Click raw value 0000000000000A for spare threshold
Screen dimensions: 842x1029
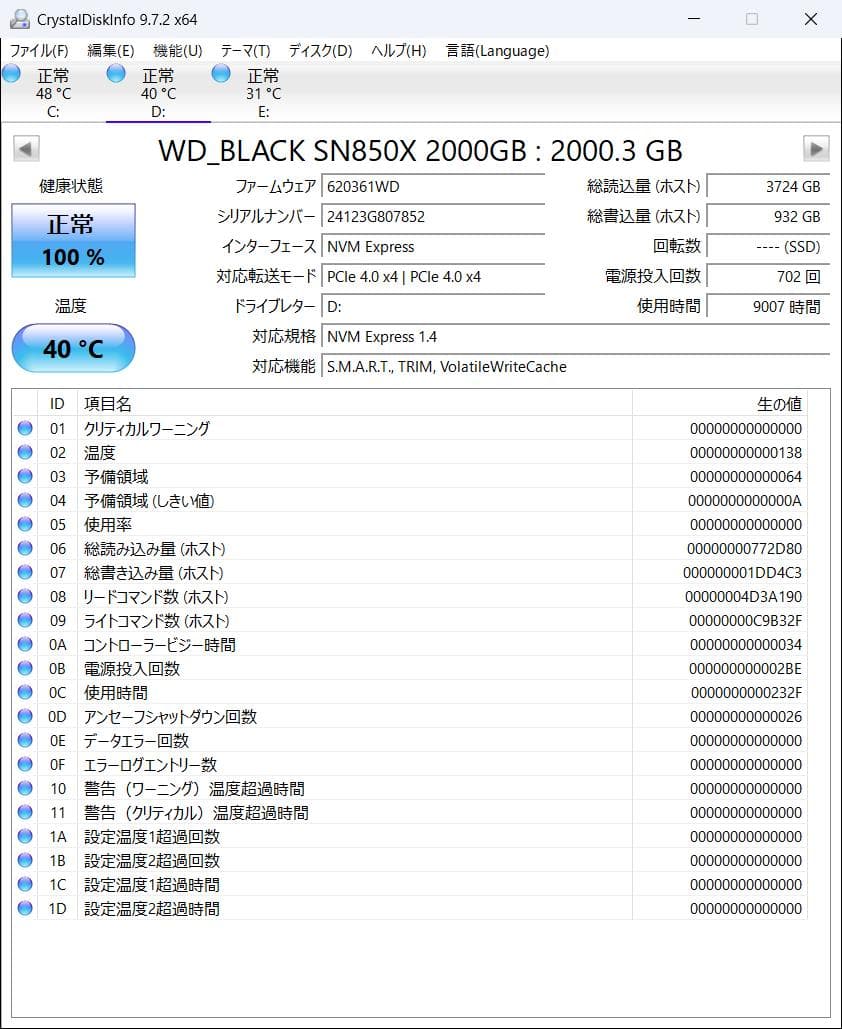(x=745, y=501)
